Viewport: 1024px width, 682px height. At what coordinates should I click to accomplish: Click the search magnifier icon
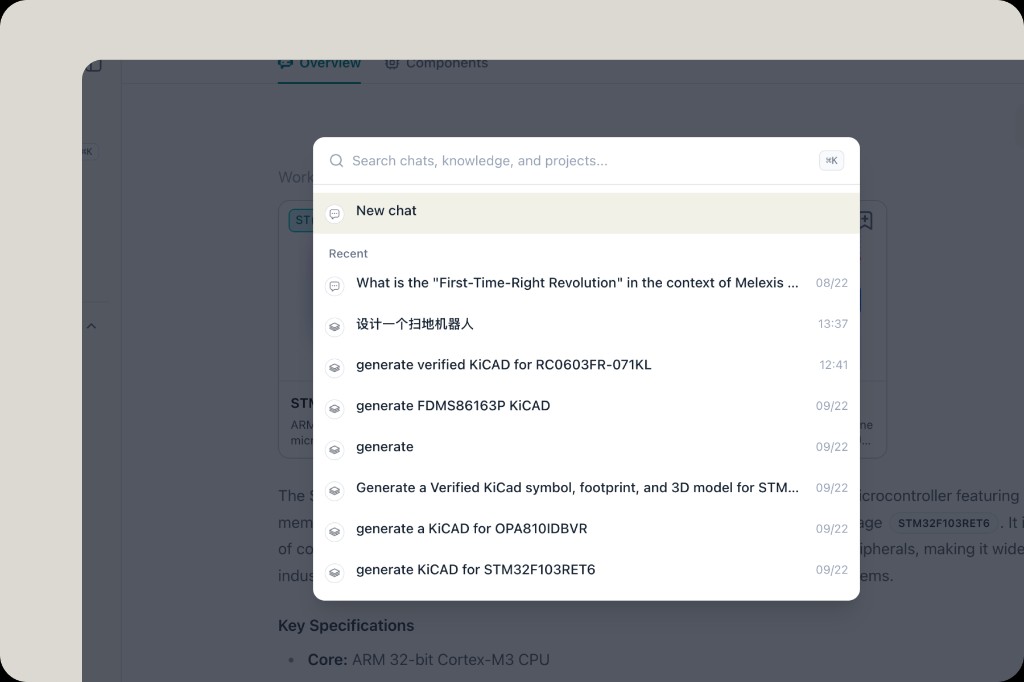coord(336,161)
